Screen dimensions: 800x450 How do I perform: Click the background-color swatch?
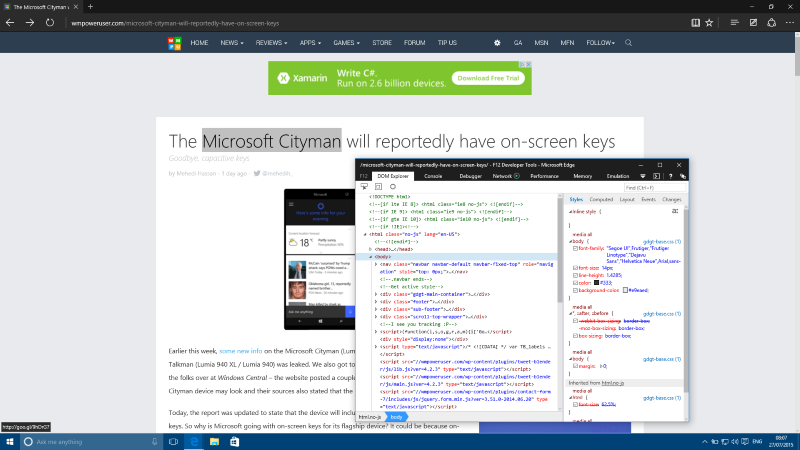point(625,290)
